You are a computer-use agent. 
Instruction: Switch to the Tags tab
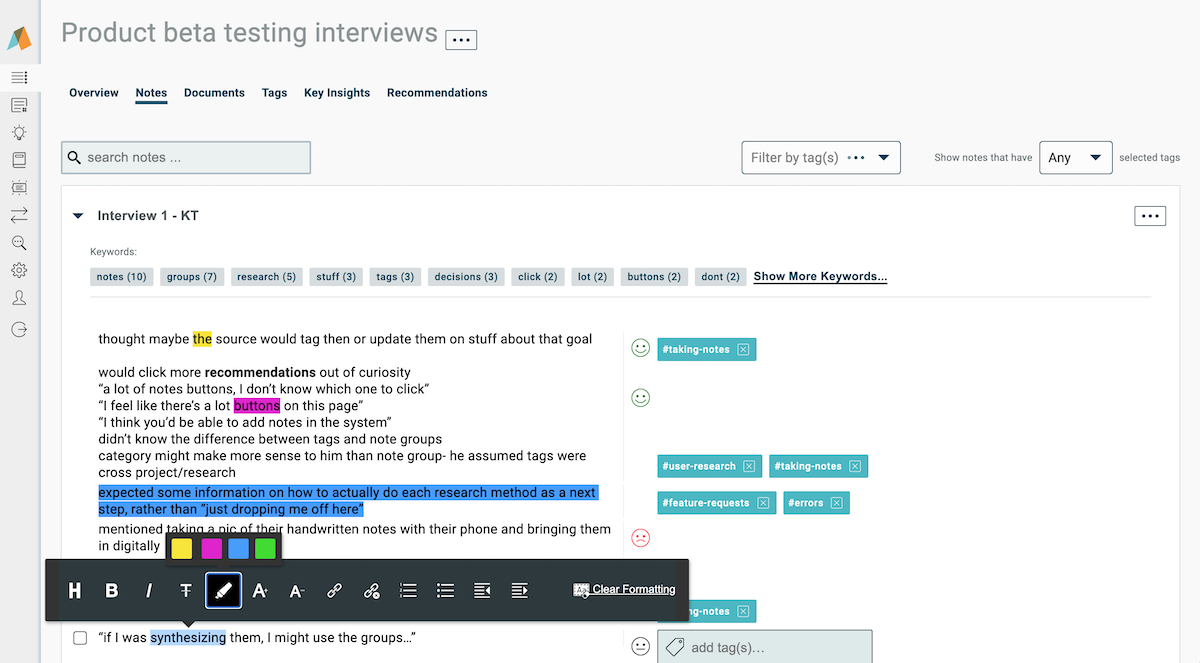point(274,93)
